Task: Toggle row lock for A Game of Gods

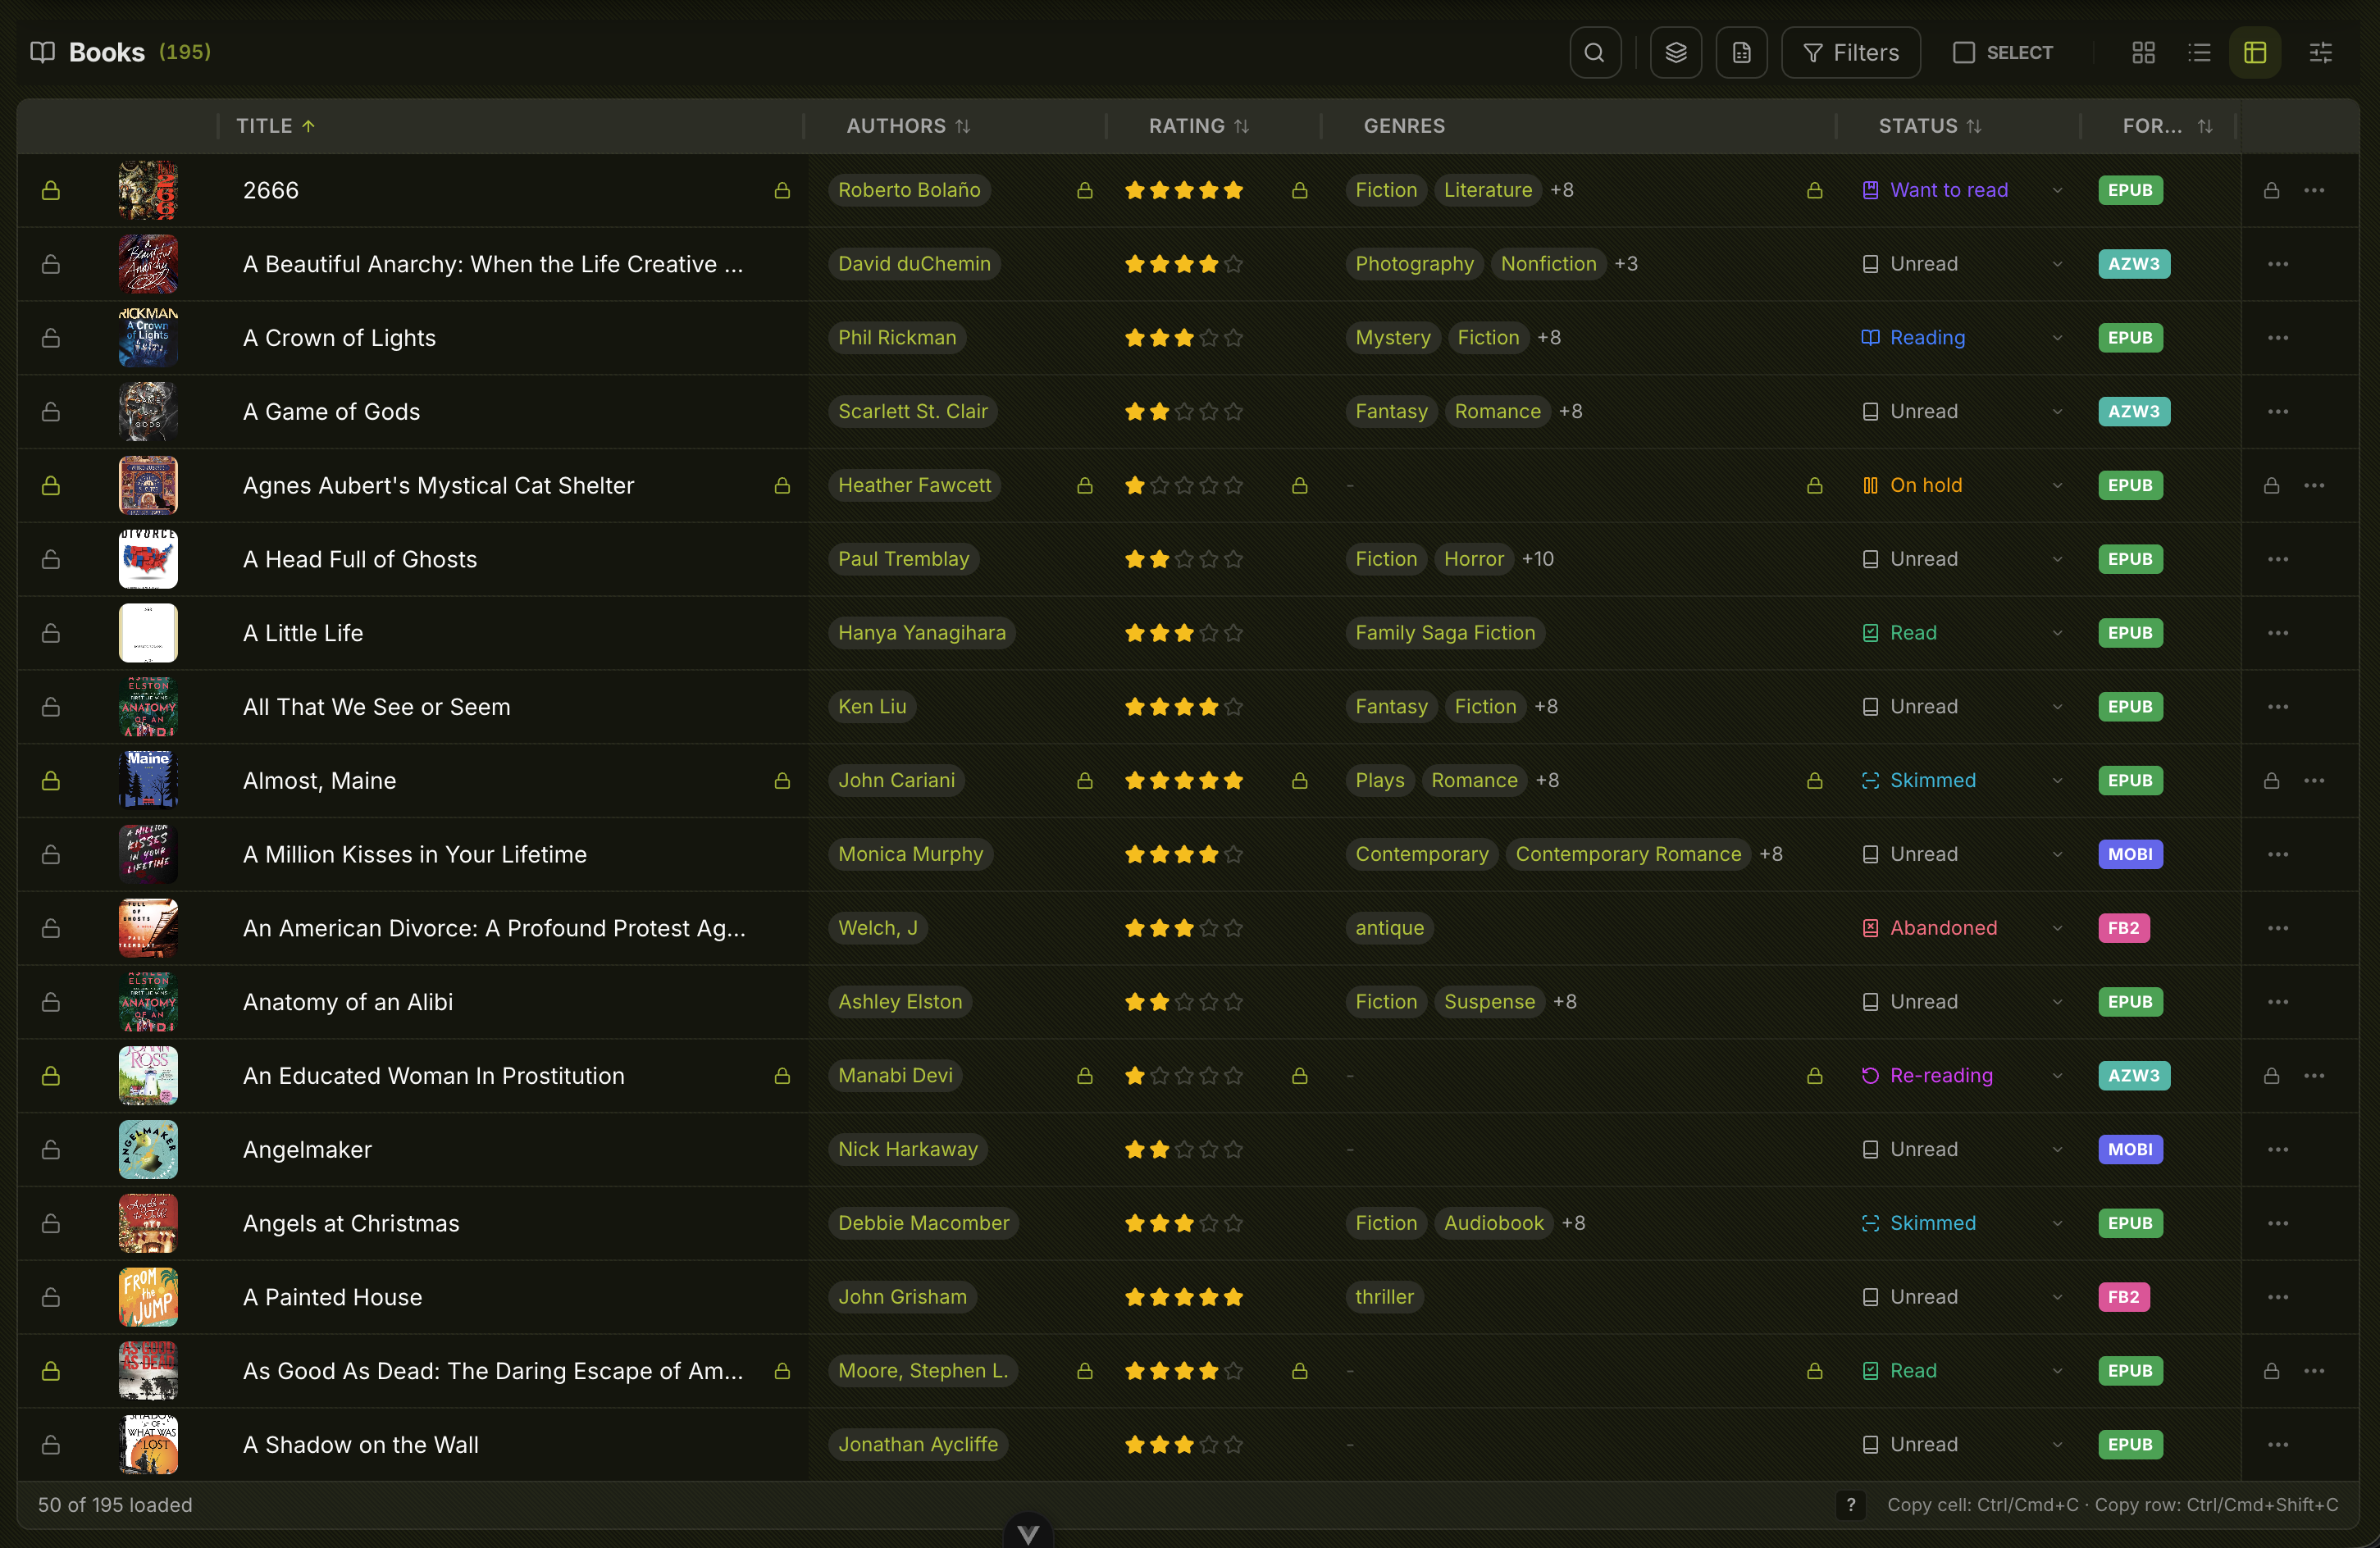Action: tap(51, 412)
